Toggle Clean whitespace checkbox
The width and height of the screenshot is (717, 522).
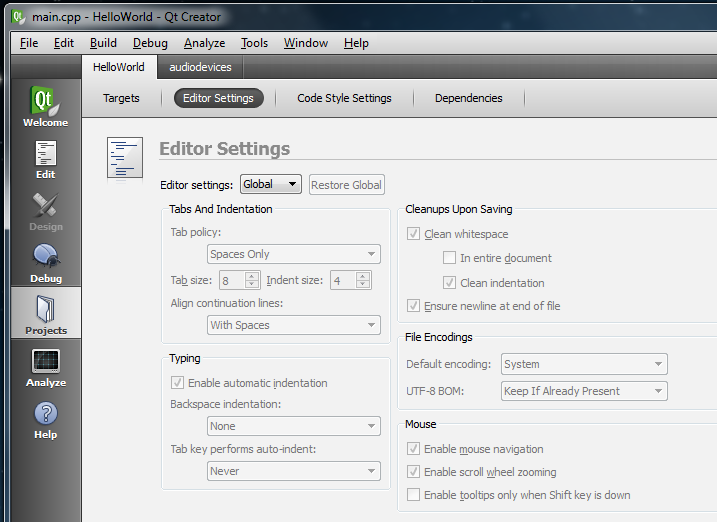[413, 234]
